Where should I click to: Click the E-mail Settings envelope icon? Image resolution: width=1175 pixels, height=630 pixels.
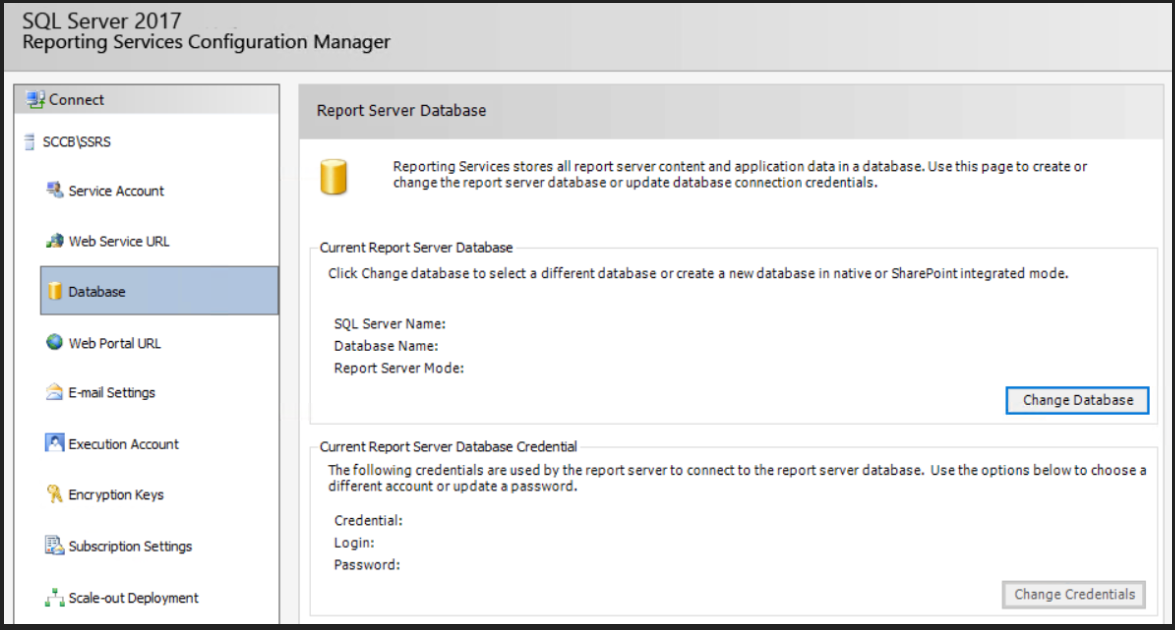55,392
